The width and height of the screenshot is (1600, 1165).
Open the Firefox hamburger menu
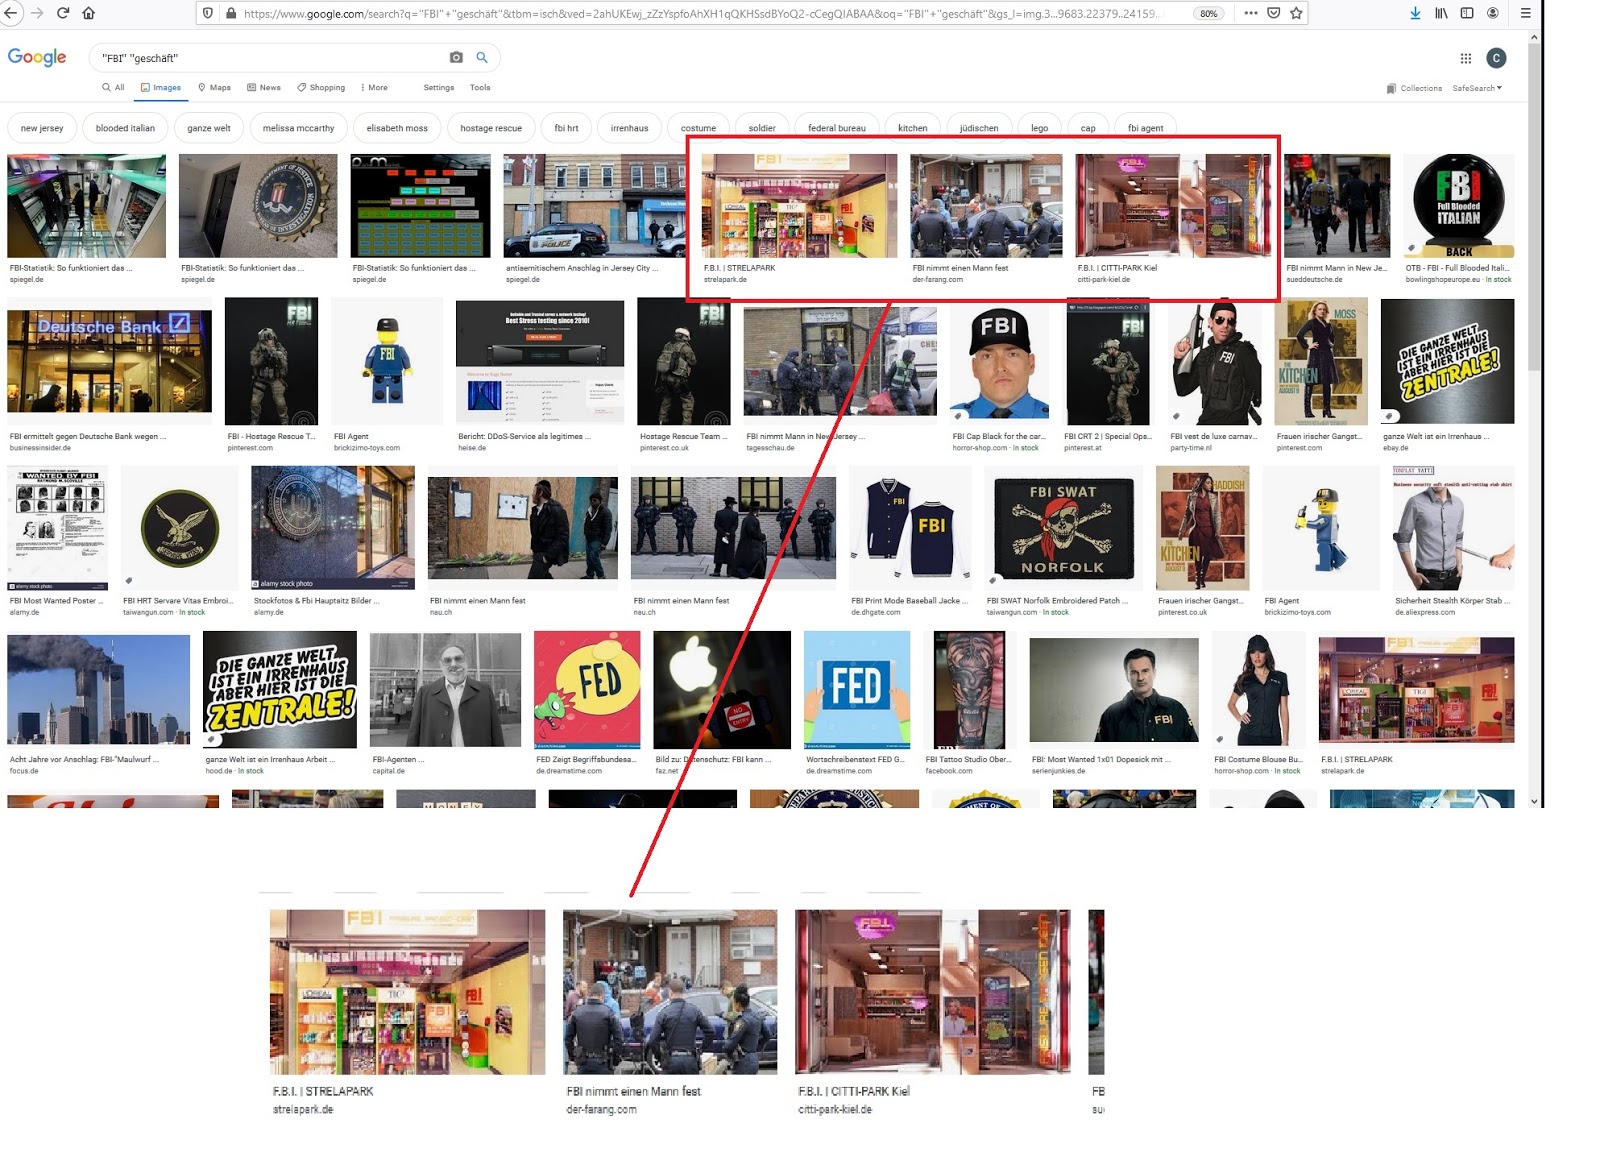(x=1525, y=13)
